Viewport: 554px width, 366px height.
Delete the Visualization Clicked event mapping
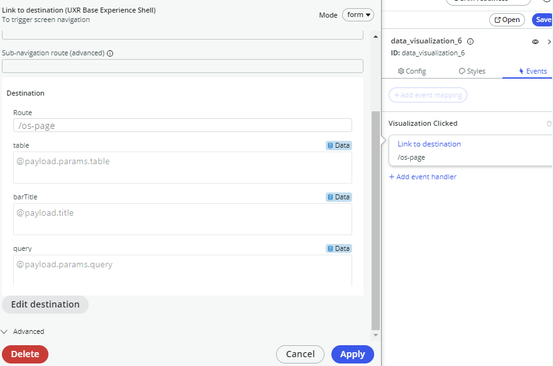(549, 124)
